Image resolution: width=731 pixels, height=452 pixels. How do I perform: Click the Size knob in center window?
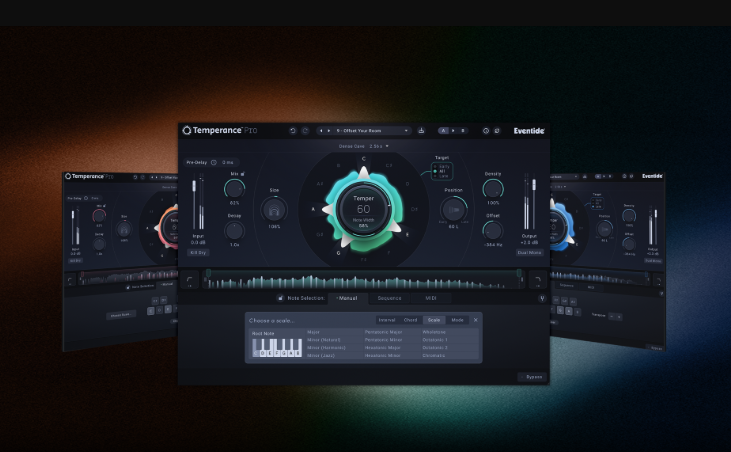274,210
